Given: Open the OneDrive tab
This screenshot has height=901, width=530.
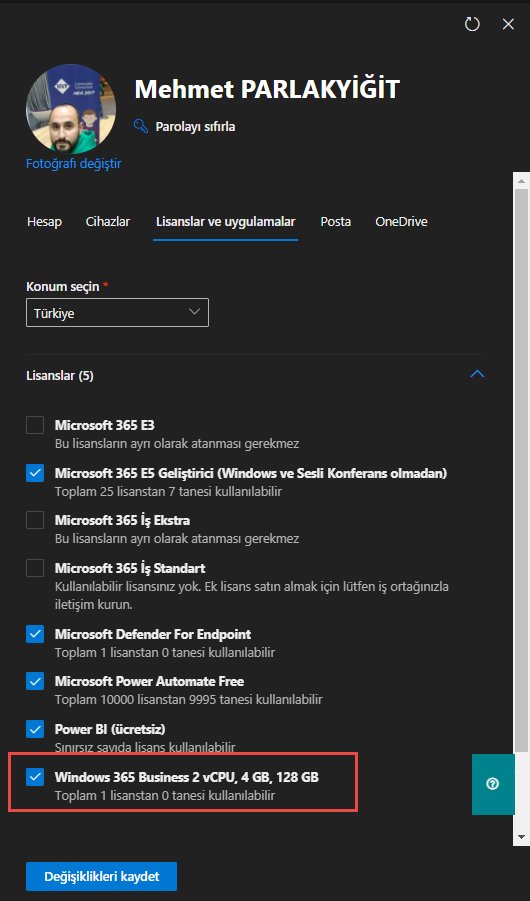Looking at the screenshot, I should click(x=401, y=222).
